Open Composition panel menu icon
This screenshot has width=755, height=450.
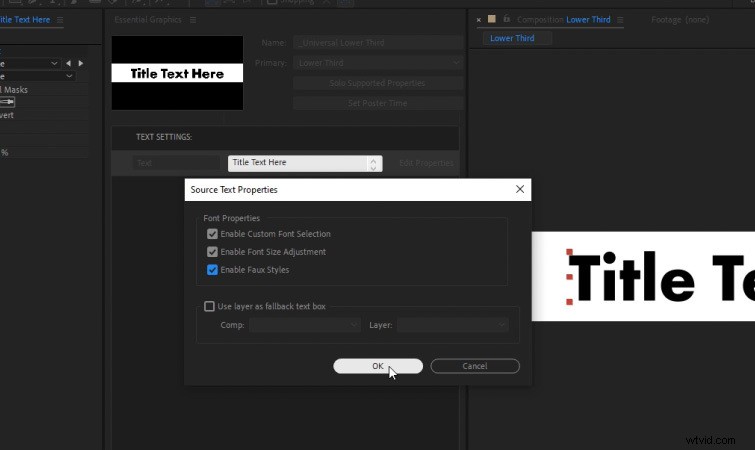click(x=620, y=20)
